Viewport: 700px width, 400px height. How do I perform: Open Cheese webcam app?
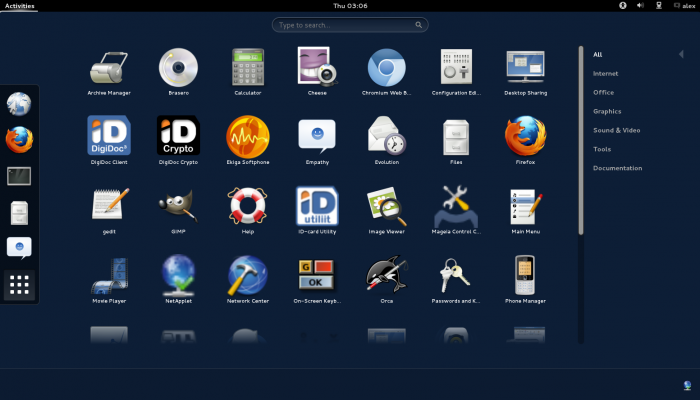pyautogui.click(x=317, y=71)
